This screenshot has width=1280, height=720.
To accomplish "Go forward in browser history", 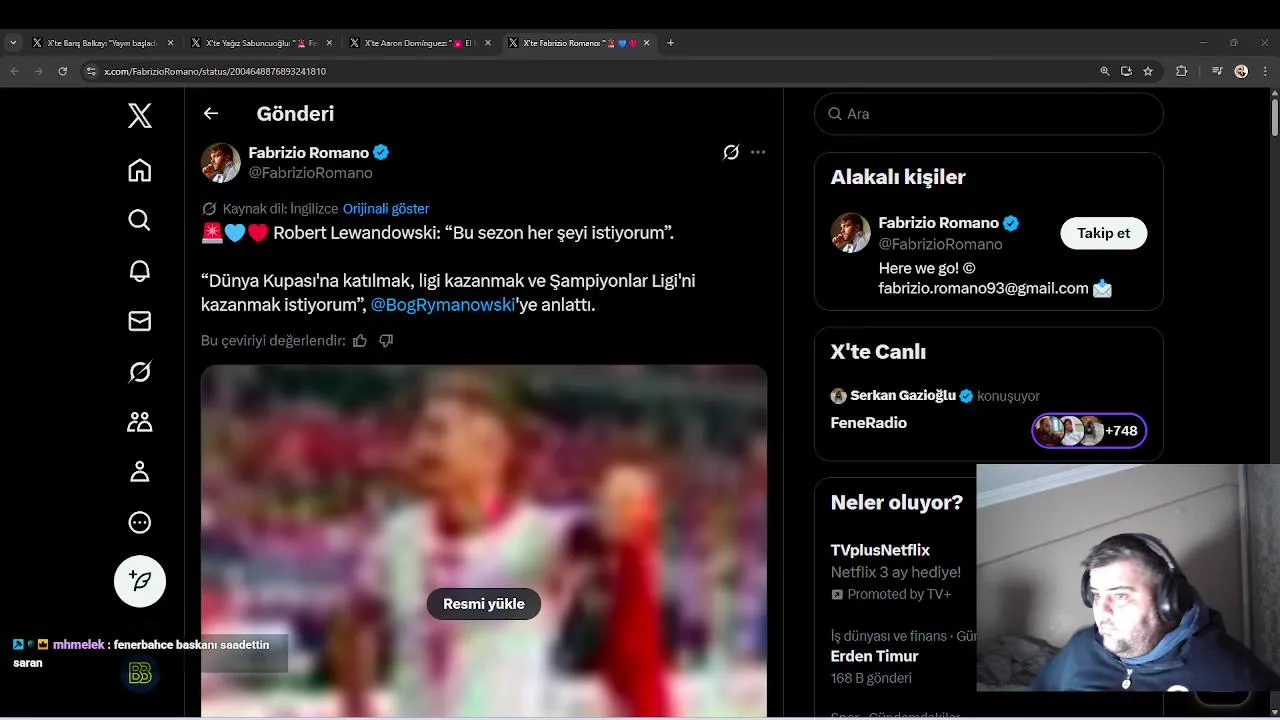I will pyautogui.click(x=39, y=71).
